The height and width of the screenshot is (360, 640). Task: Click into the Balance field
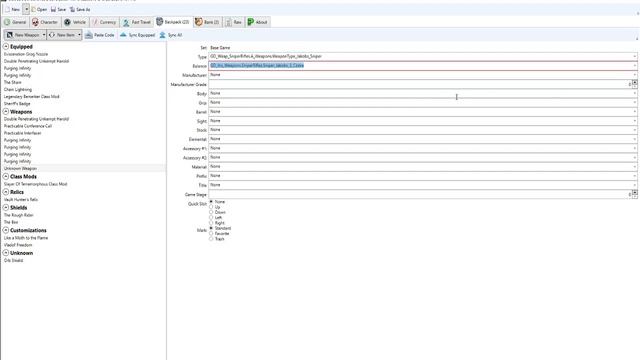pyautogui.click(x=423, y=65)
